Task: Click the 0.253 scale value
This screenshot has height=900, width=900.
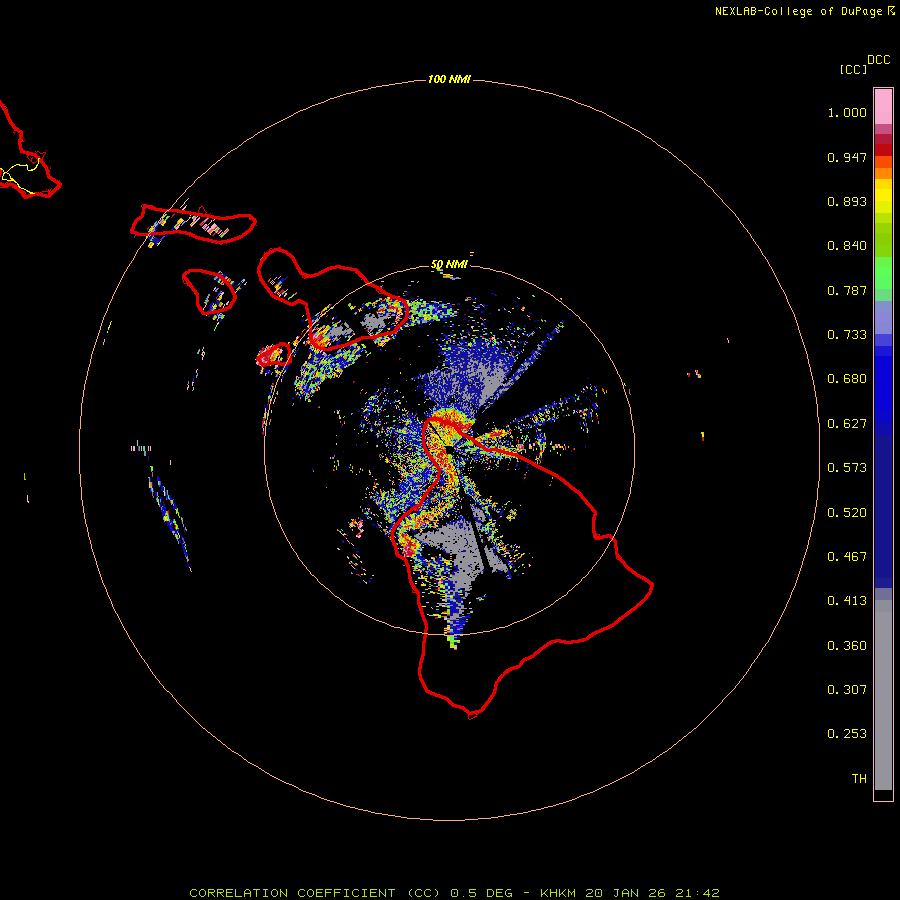Action: coord(847,734)
